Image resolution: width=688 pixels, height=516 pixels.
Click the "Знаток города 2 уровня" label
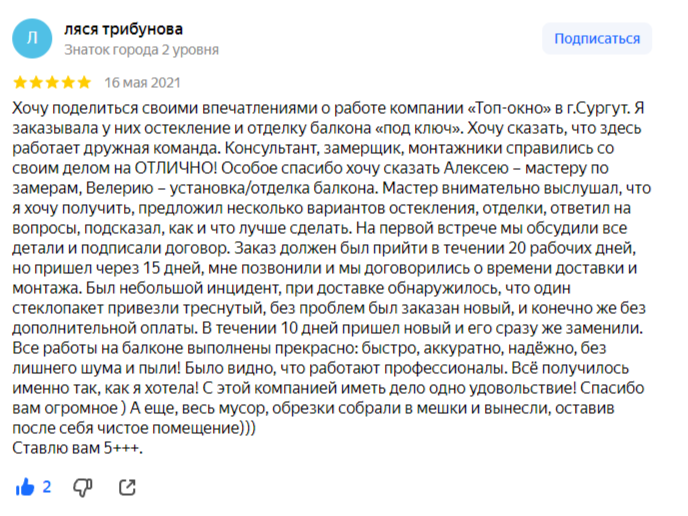[141, 50]
